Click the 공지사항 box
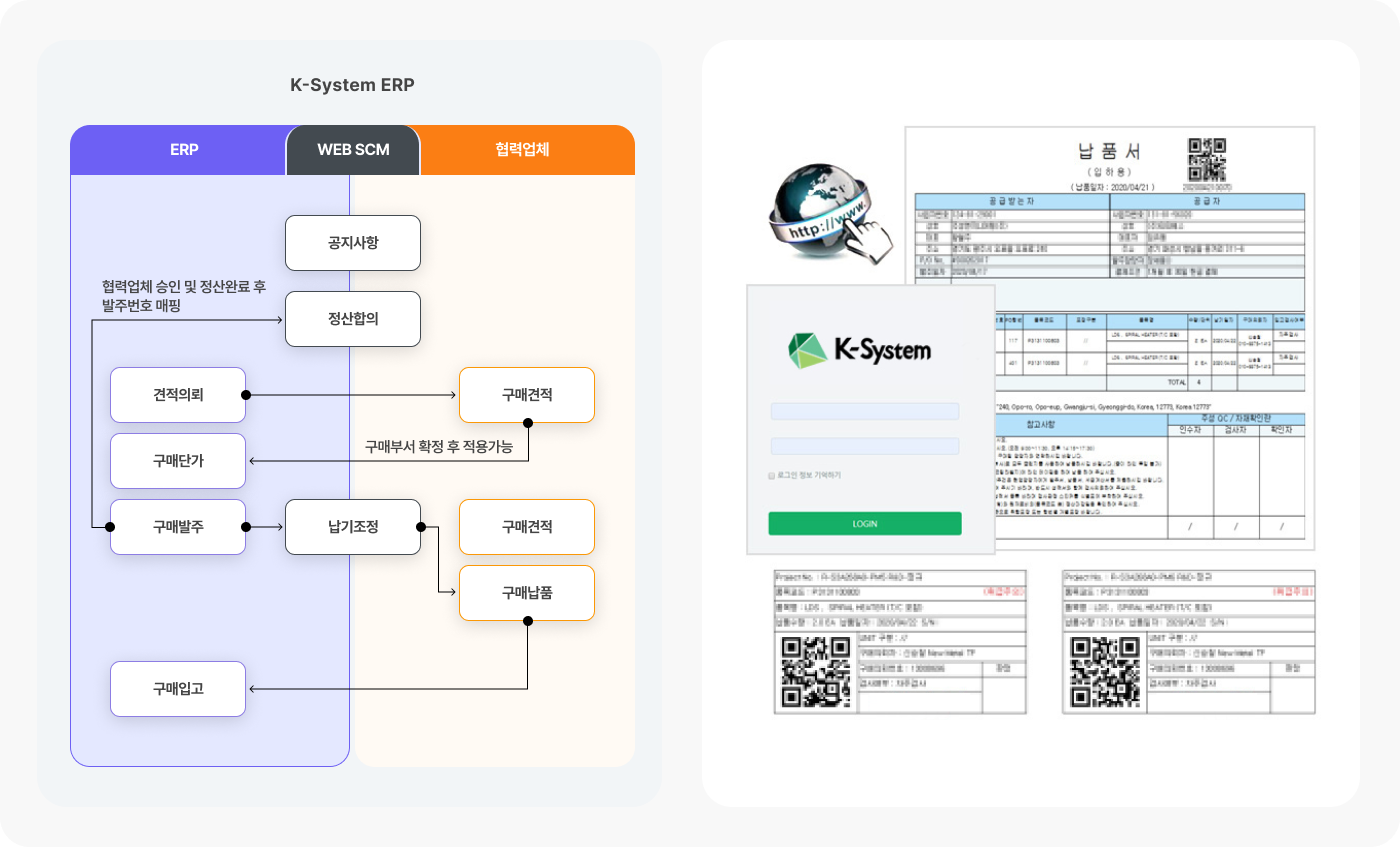 coord(353,243)
